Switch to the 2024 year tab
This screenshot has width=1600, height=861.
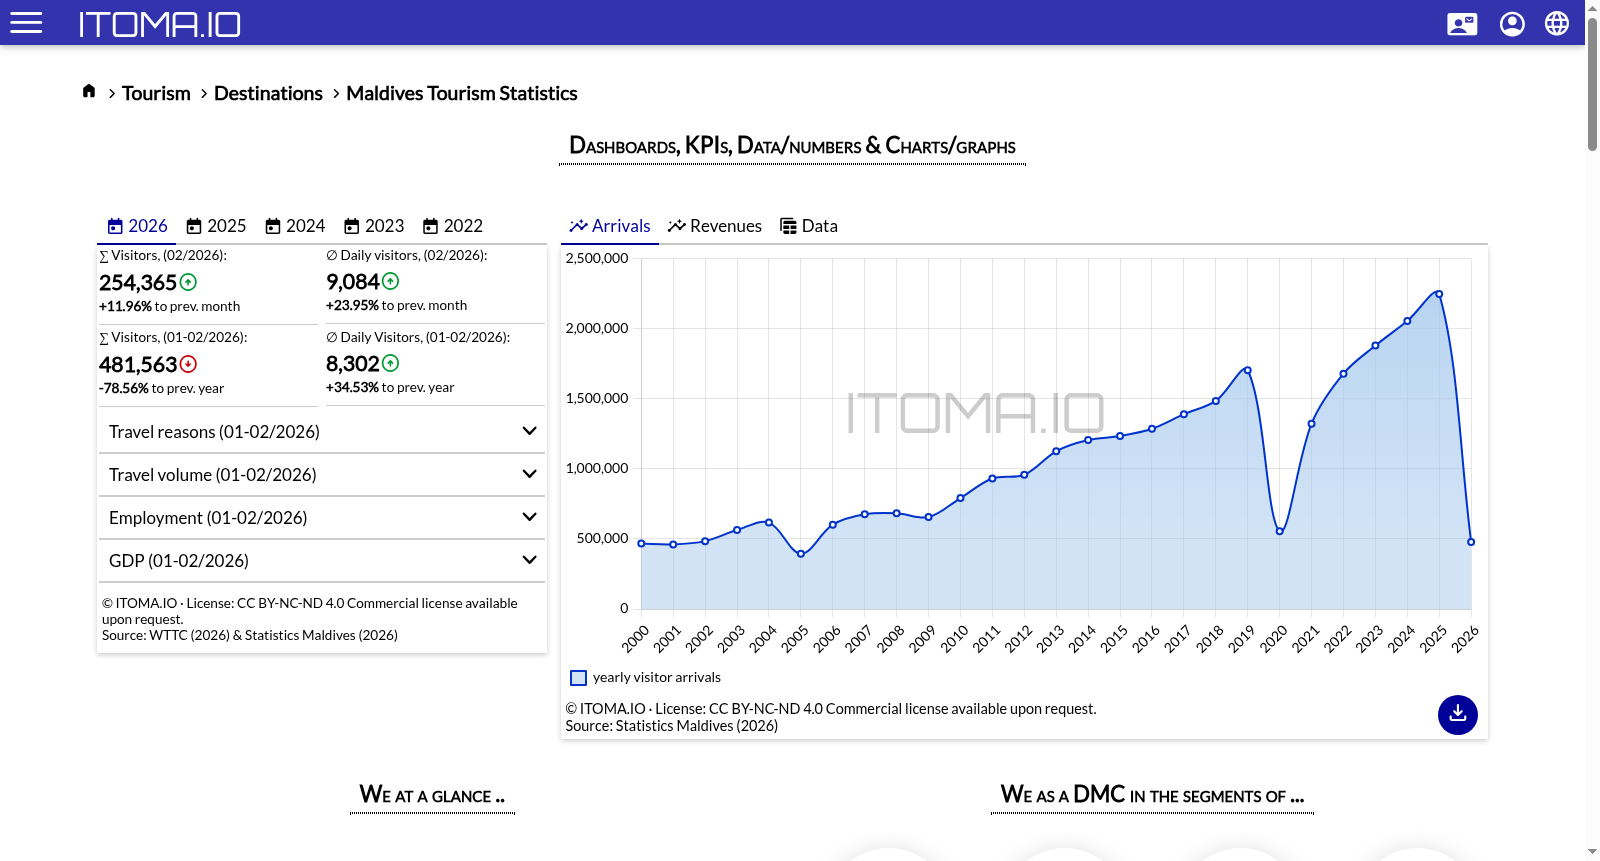(x=295, y=226)
